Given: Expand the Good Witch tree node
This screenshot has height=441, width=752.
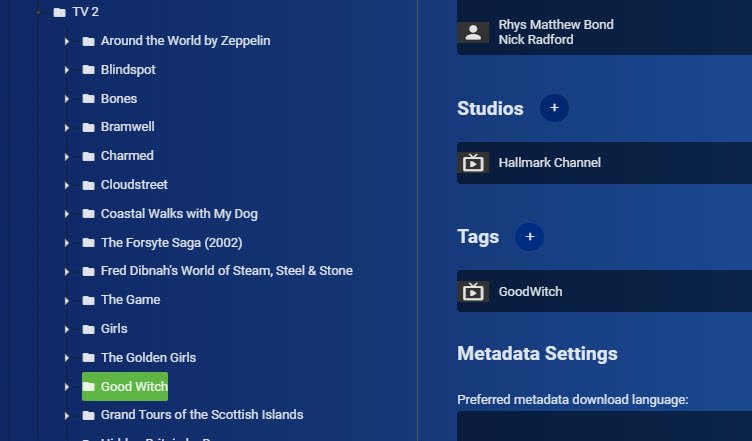Looking at the screenshot, I should 66,386.
